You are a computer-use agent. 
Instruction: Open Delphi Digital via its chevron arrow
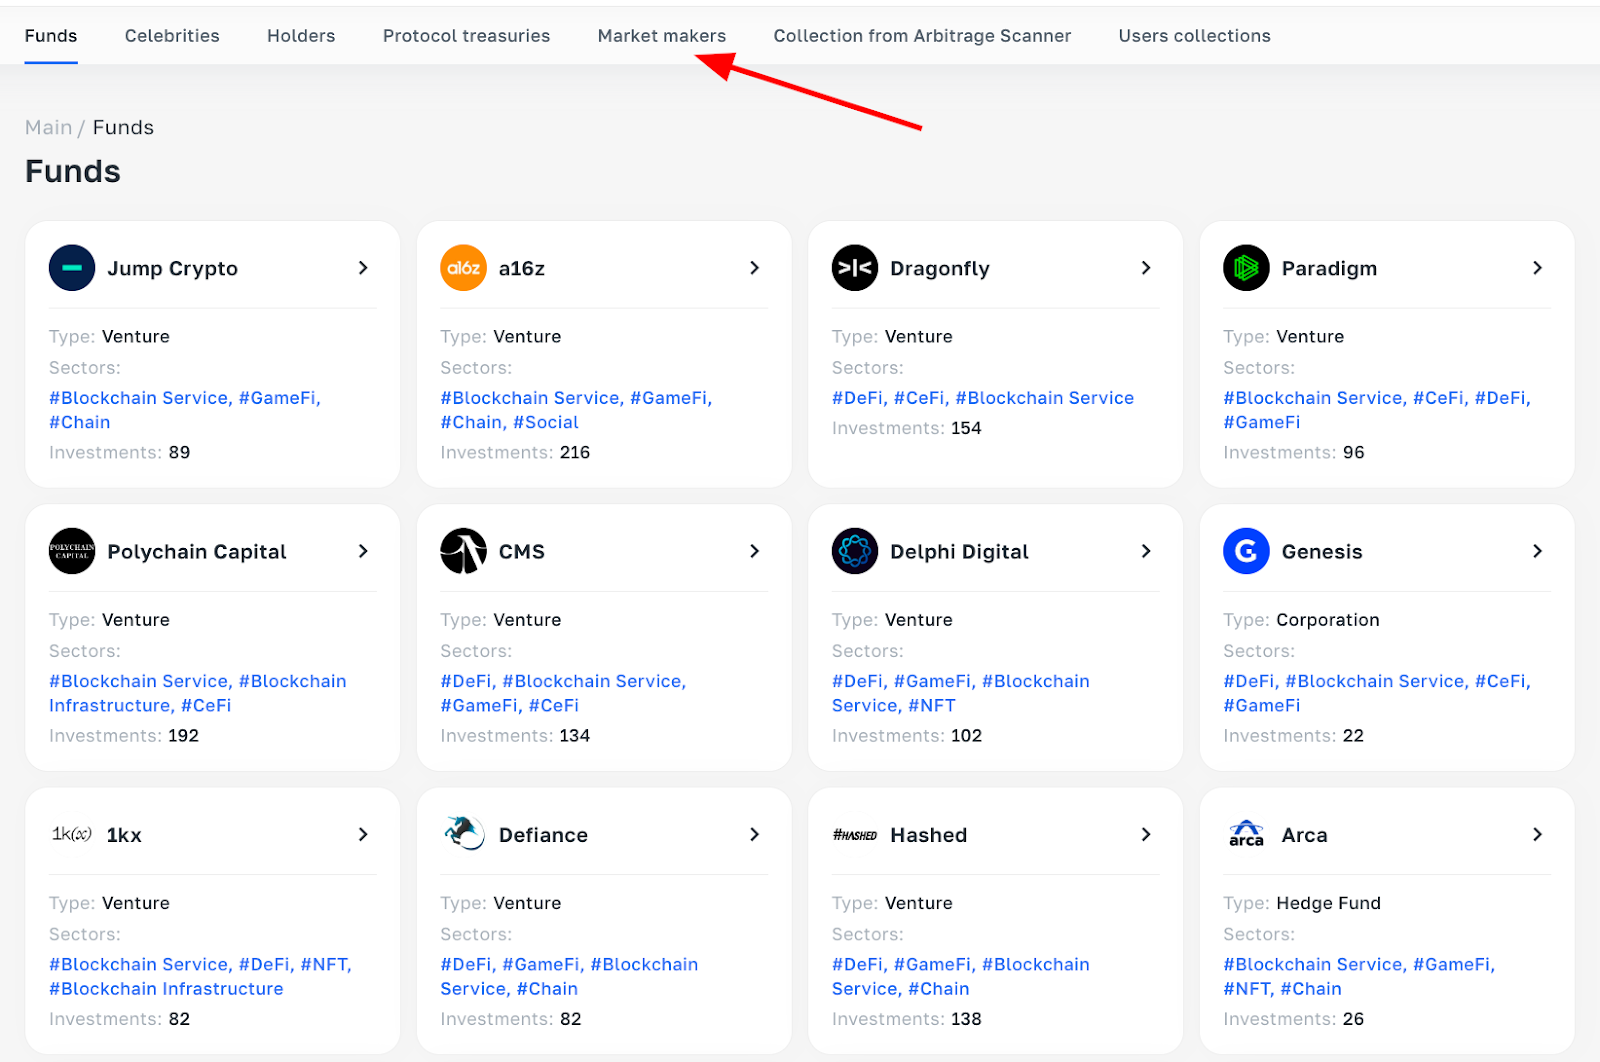(1146, 551)
